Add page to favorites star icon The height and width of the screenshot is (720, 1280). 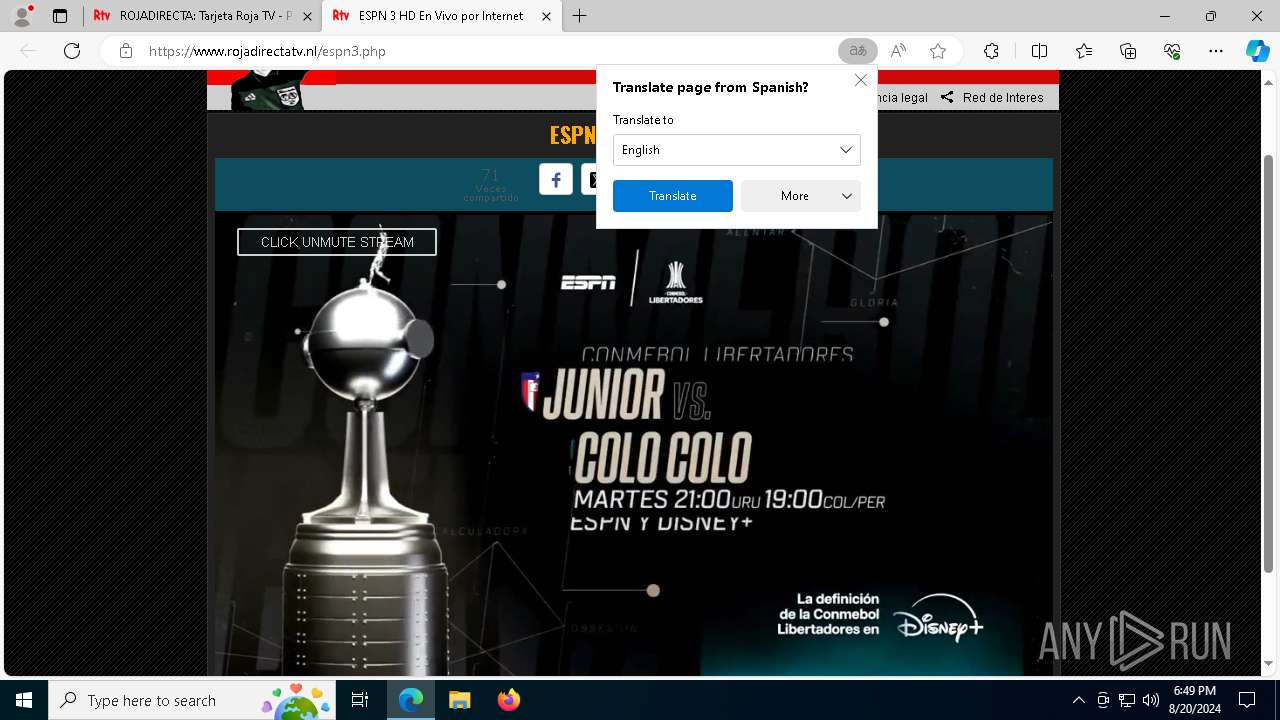pos(938,51)
